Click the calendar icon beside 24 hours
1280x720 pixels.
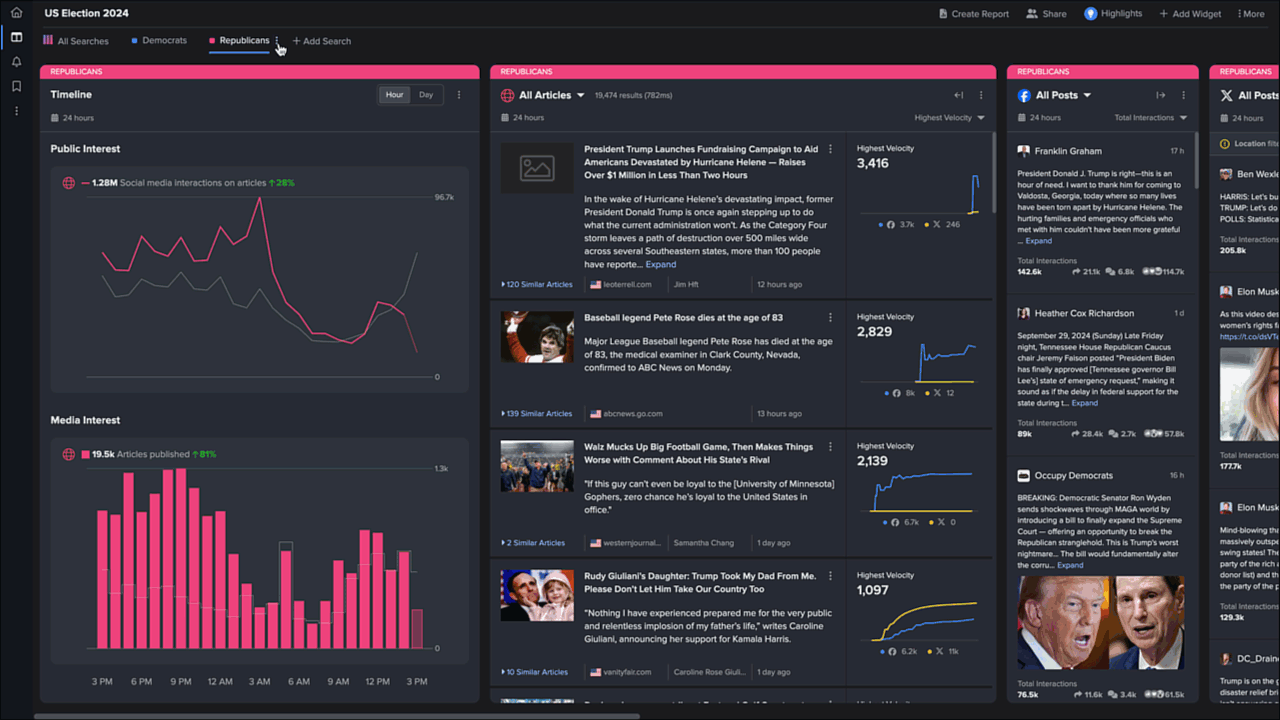point(504,117)
